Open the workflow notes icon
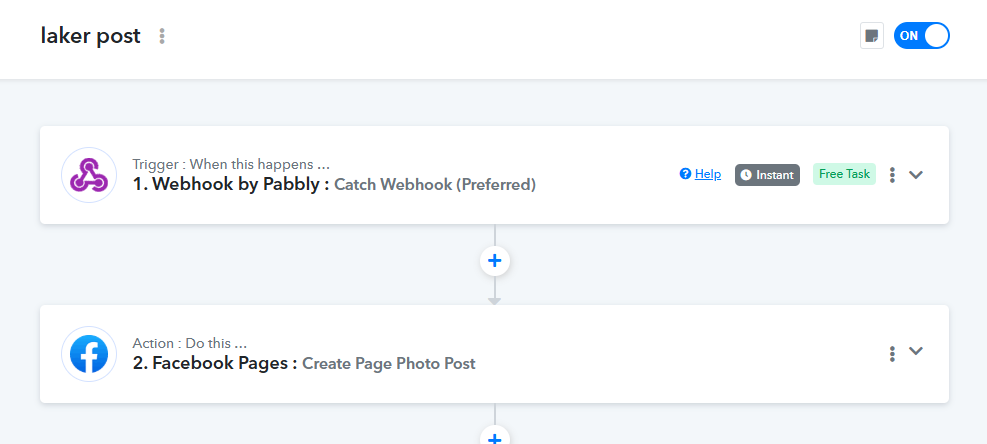 [872, 36]
